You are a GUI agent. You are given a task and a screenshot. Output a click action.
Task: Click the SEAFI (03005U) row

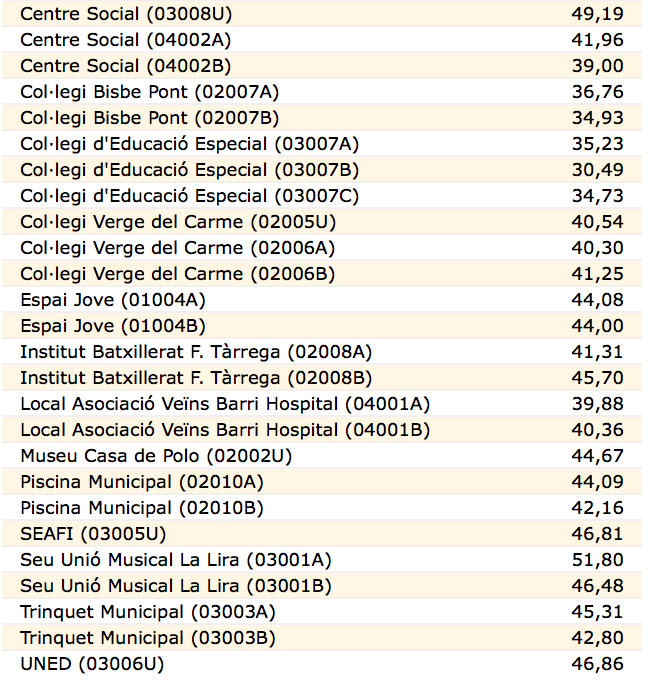click(93, 534)
